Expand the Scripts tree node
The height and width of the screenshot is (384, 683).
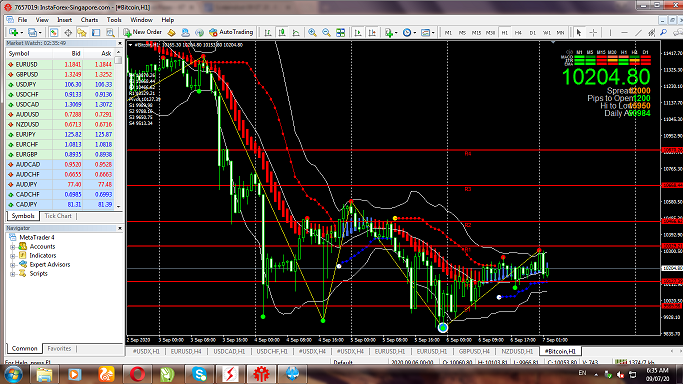(x=13, y=274)
